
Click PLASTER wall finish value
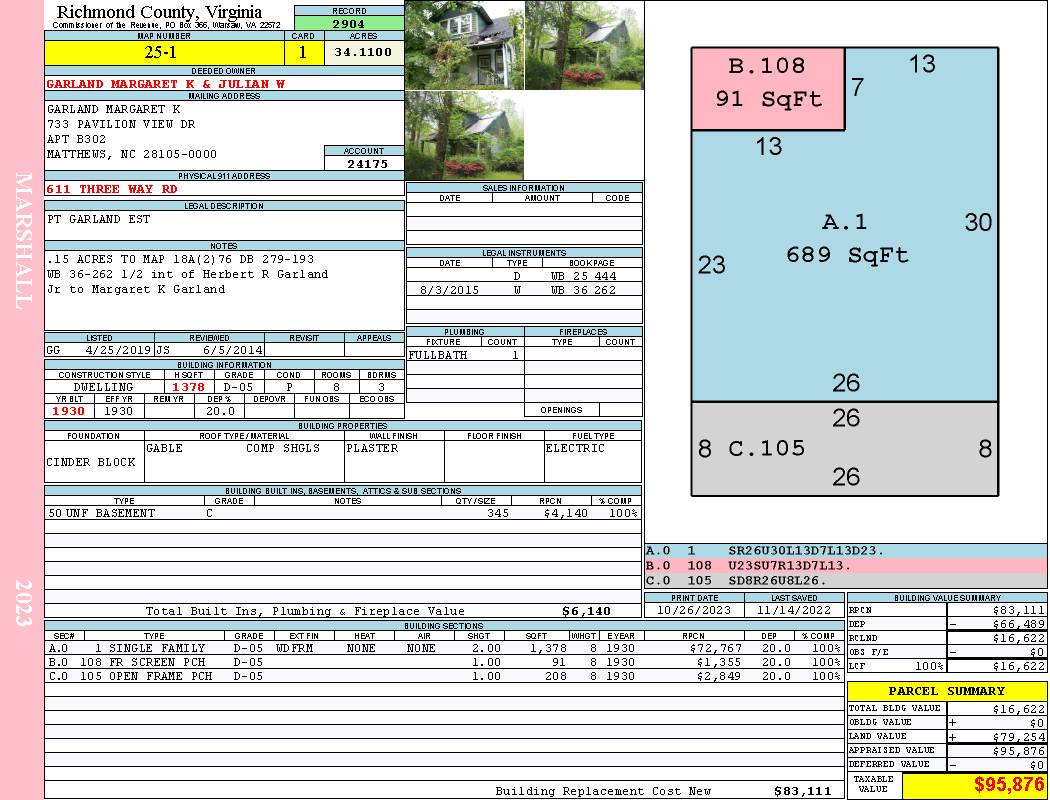pyautogui.click(x=372, y=448)
